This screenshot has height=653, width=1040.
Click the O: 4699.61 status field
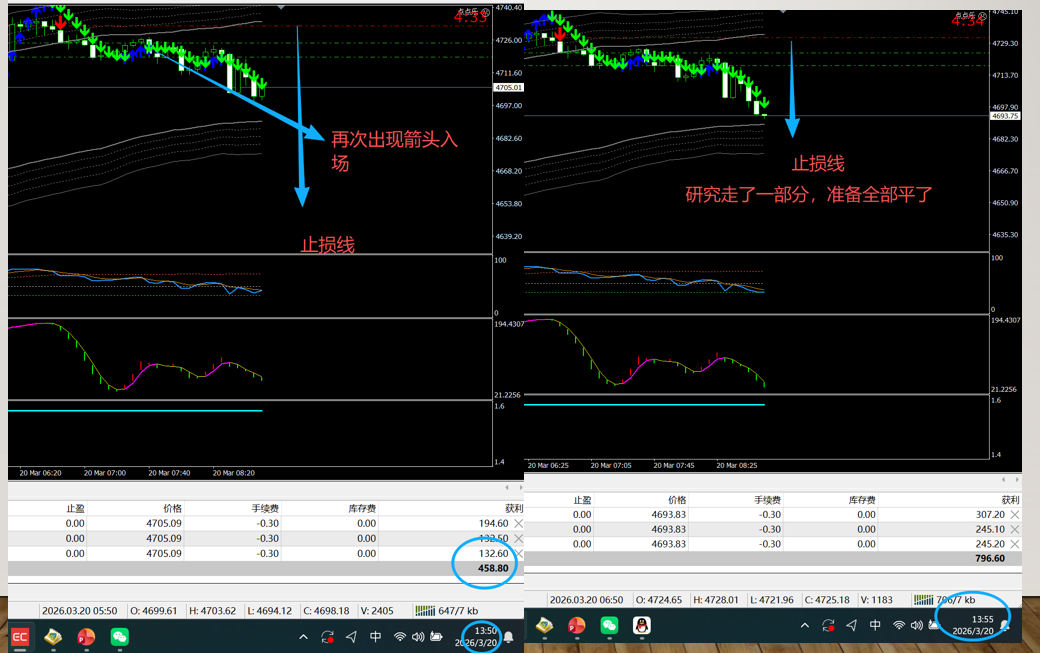point(153,611)
